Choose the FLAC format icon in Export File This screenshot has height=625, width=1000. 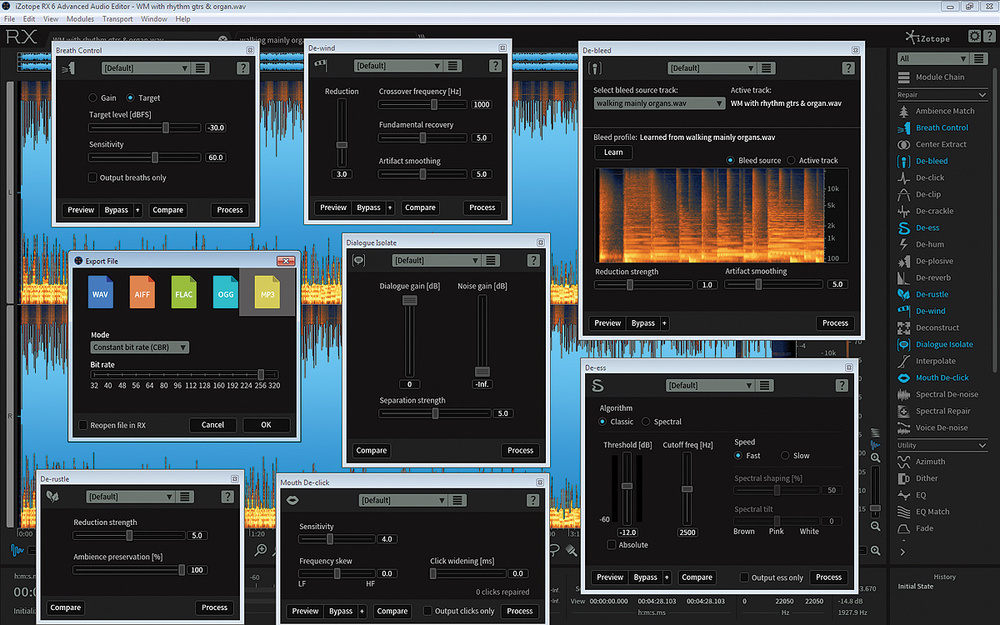pos(184,291)
